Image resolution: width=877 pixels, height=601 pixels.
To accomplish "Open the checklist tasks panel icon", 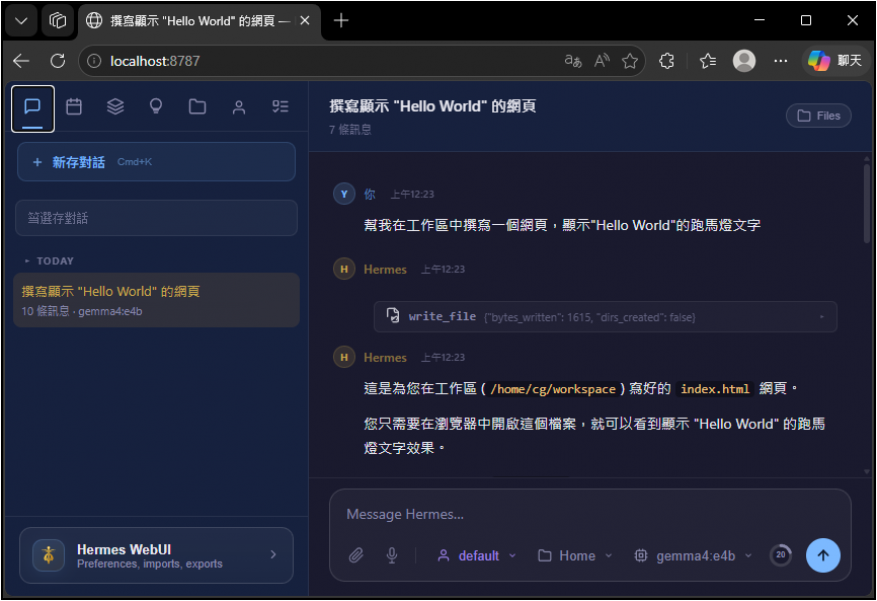I will pos(280,107).
